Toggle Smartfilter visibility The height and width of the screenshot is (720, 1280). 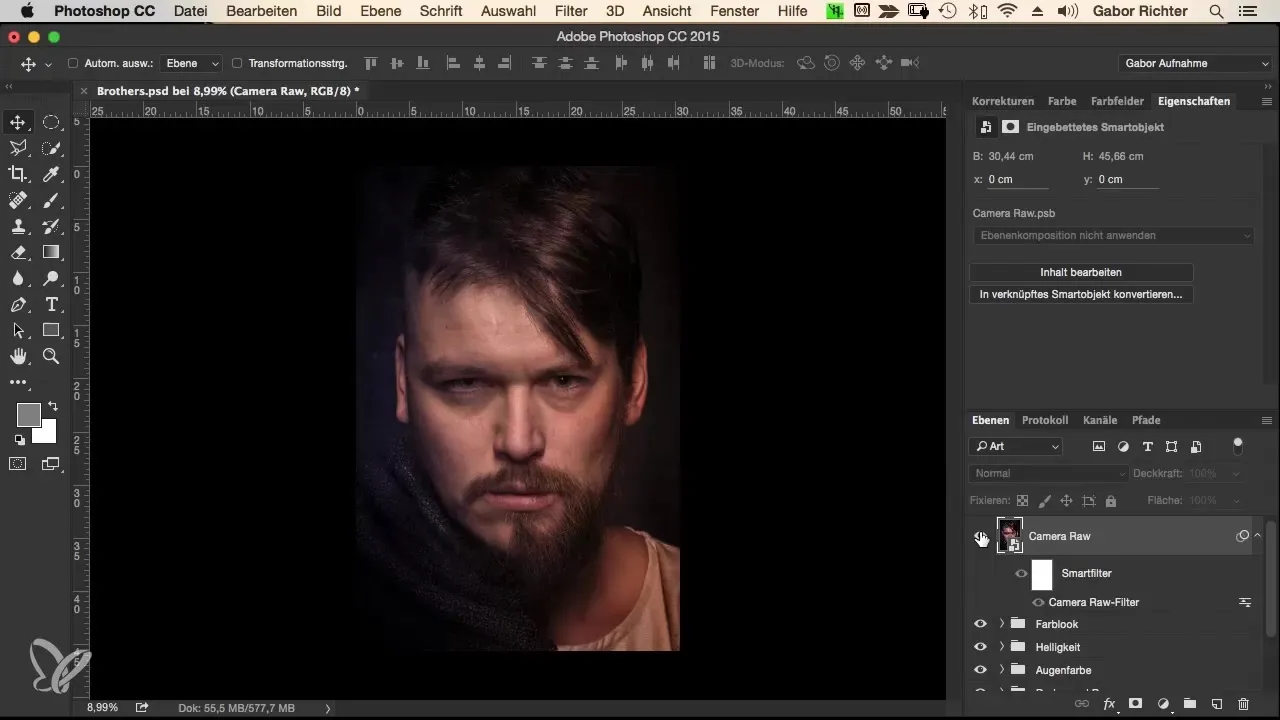(x=1021, y=573)
